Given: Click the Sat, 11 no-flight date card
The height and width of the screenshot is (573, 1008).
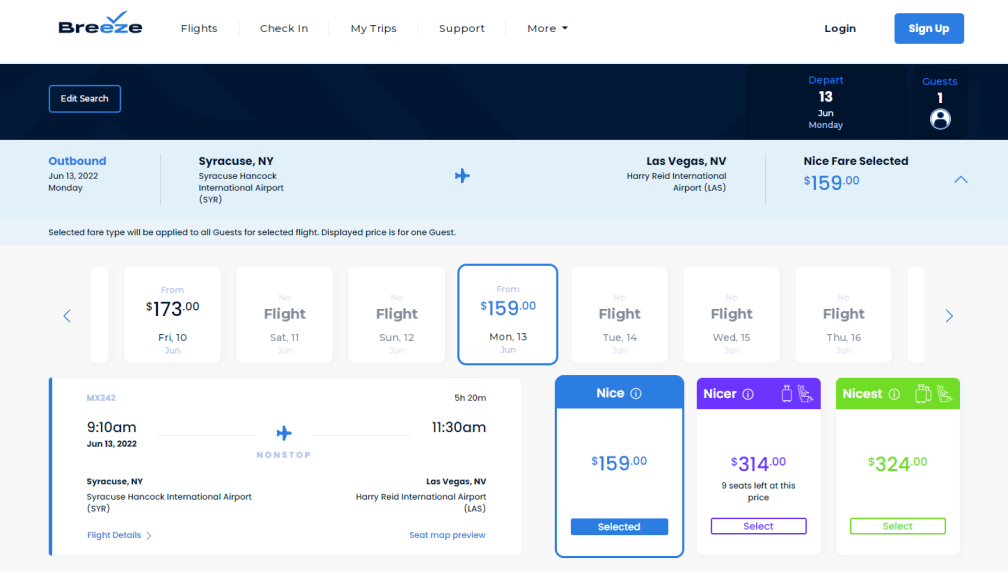Looking at the screenshot, I should pos(284,314).
